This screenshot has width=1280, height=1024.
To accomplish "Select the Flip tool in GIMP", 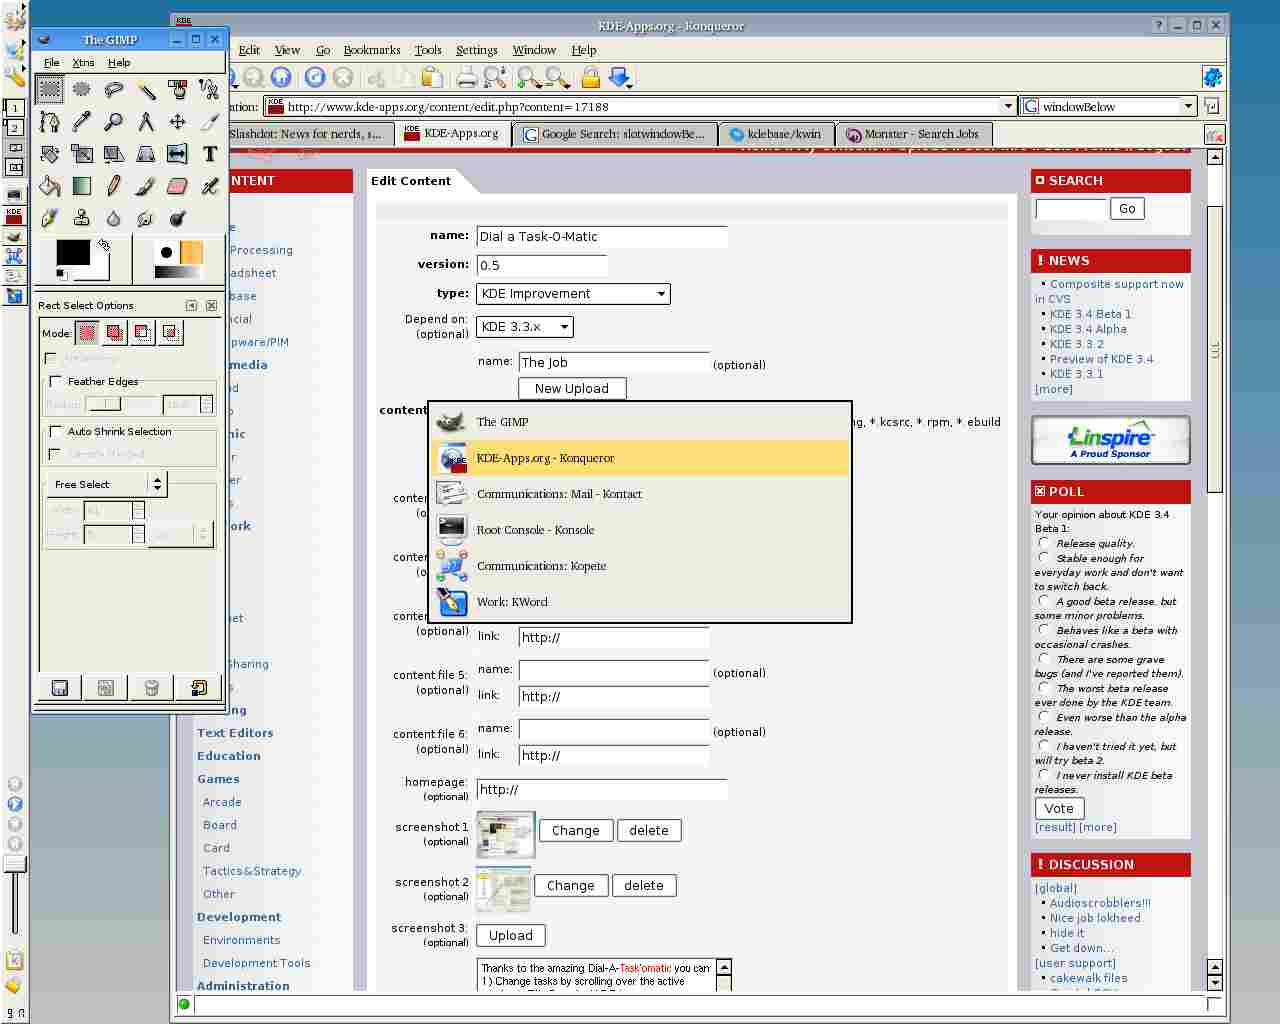I will [x=178, y=154].
